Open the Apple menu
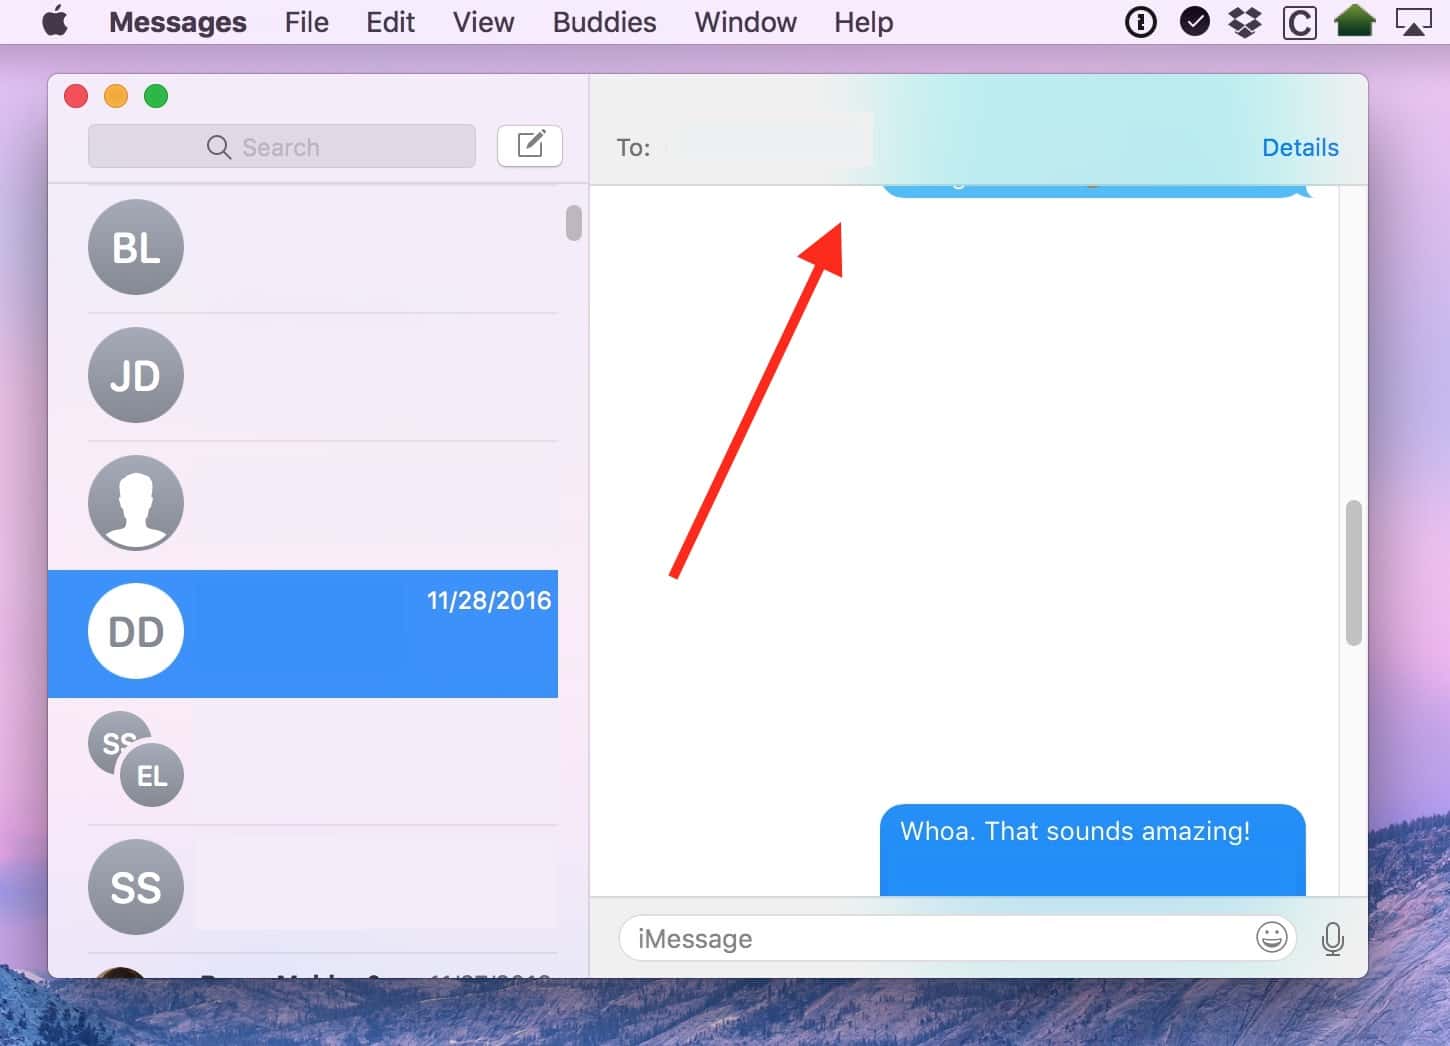This screenshot has height=1046, width=1450. [55, 22]
